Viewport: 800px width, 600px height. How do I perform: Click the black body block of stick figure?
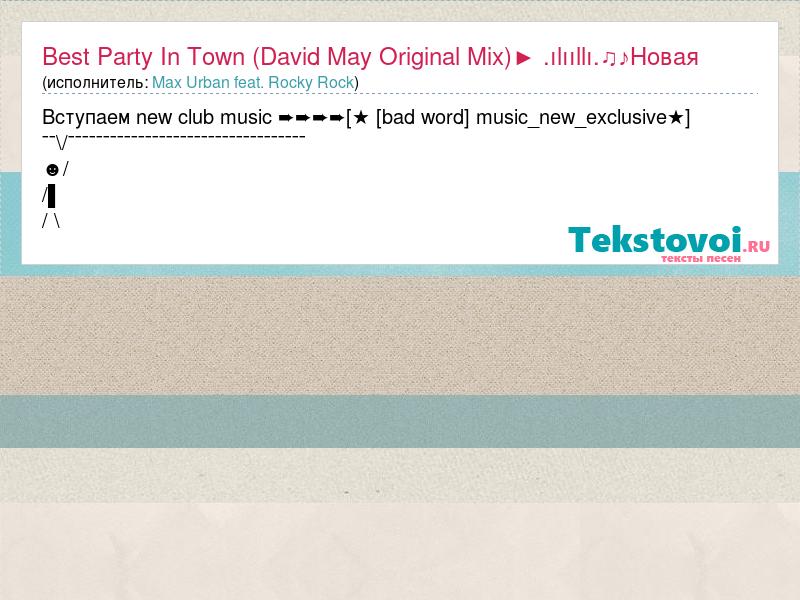tap(51, 196)
